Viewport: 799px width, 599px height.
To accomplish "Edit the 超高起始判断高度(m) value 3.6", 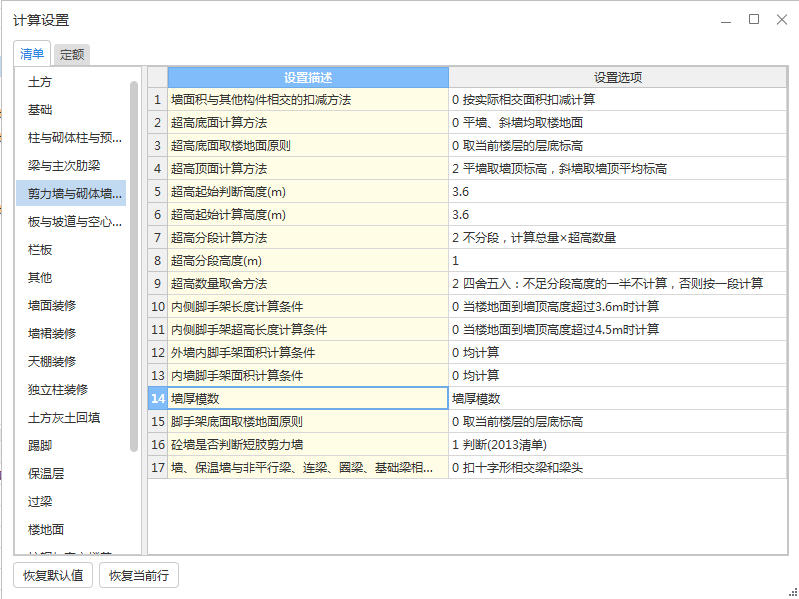I will point(618,192).
